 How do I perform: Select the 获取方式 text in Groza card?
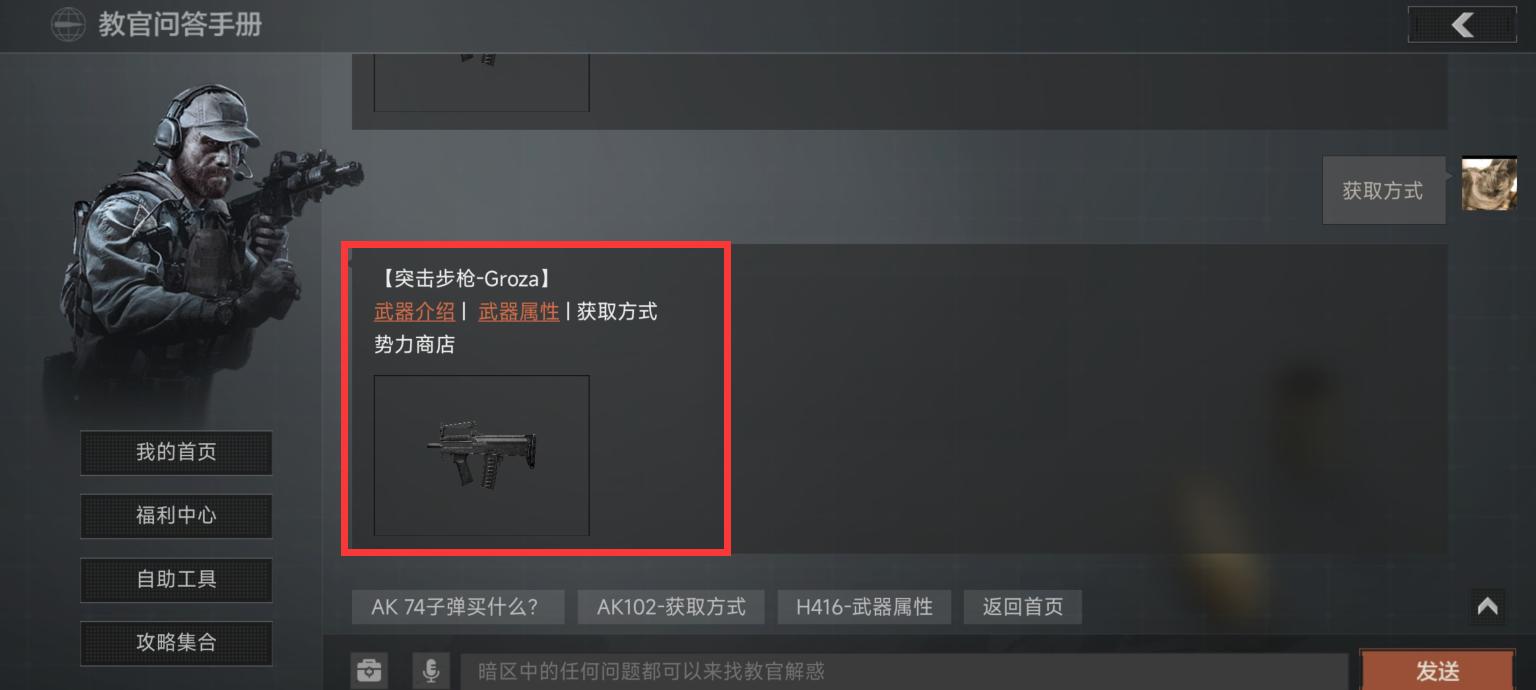(x=617, y=311)
